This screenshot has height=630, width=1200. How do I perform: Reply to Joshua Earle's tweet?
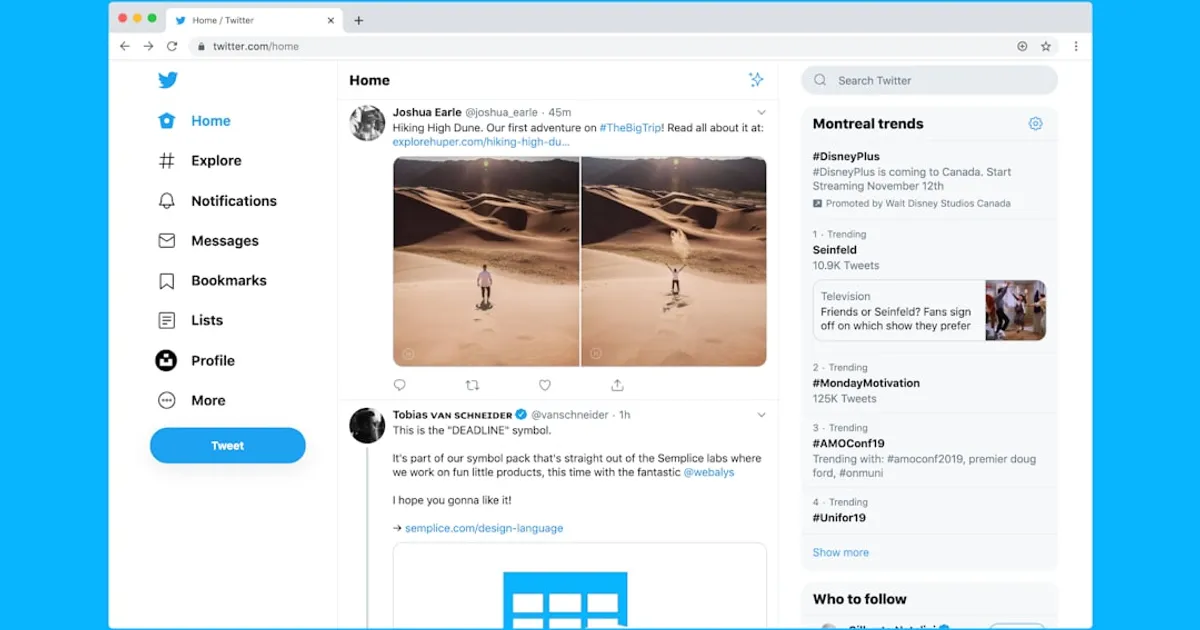coord(399,384)
